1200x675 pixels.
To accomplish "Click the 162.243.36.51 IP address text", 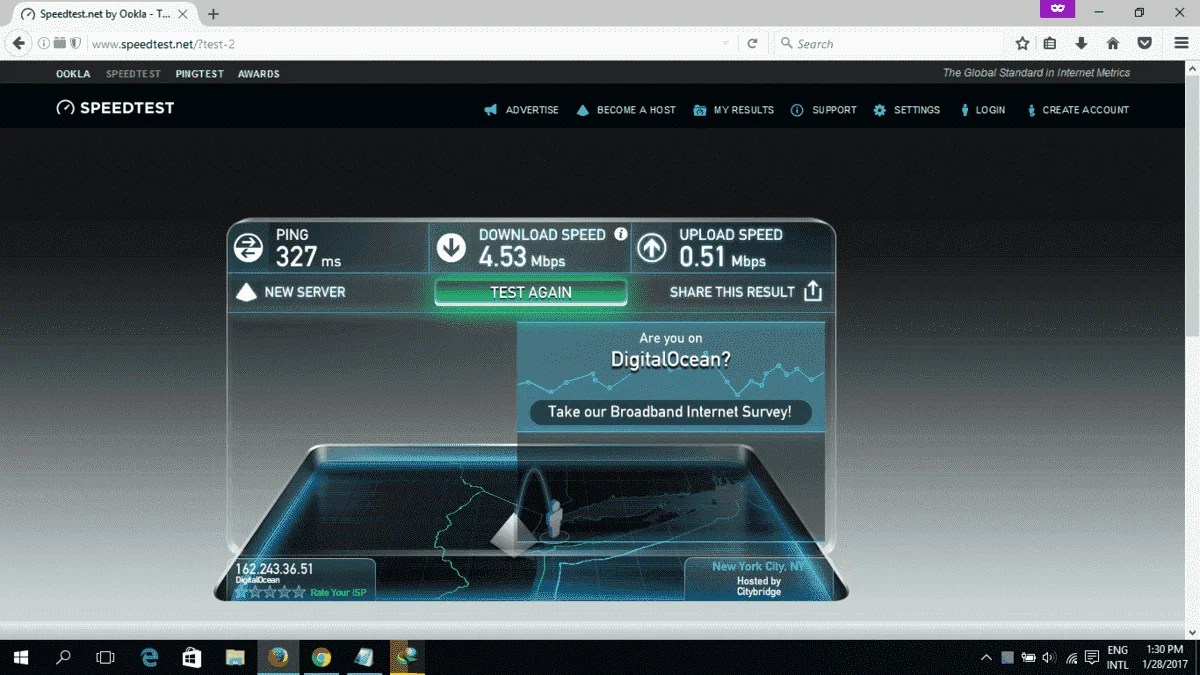I will (274, 569).
